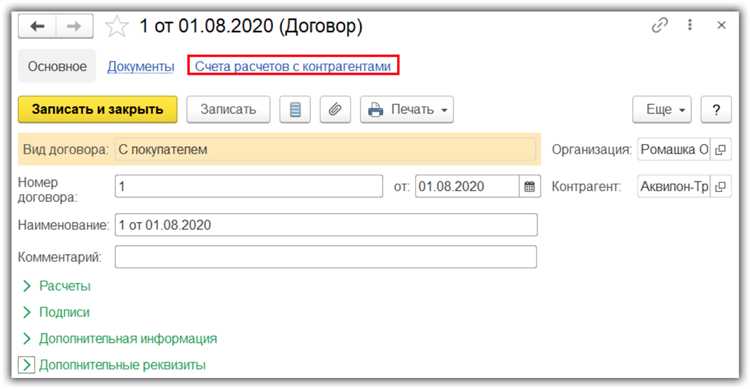Close the contract form
750x389 pixels.
click(721, 25)
